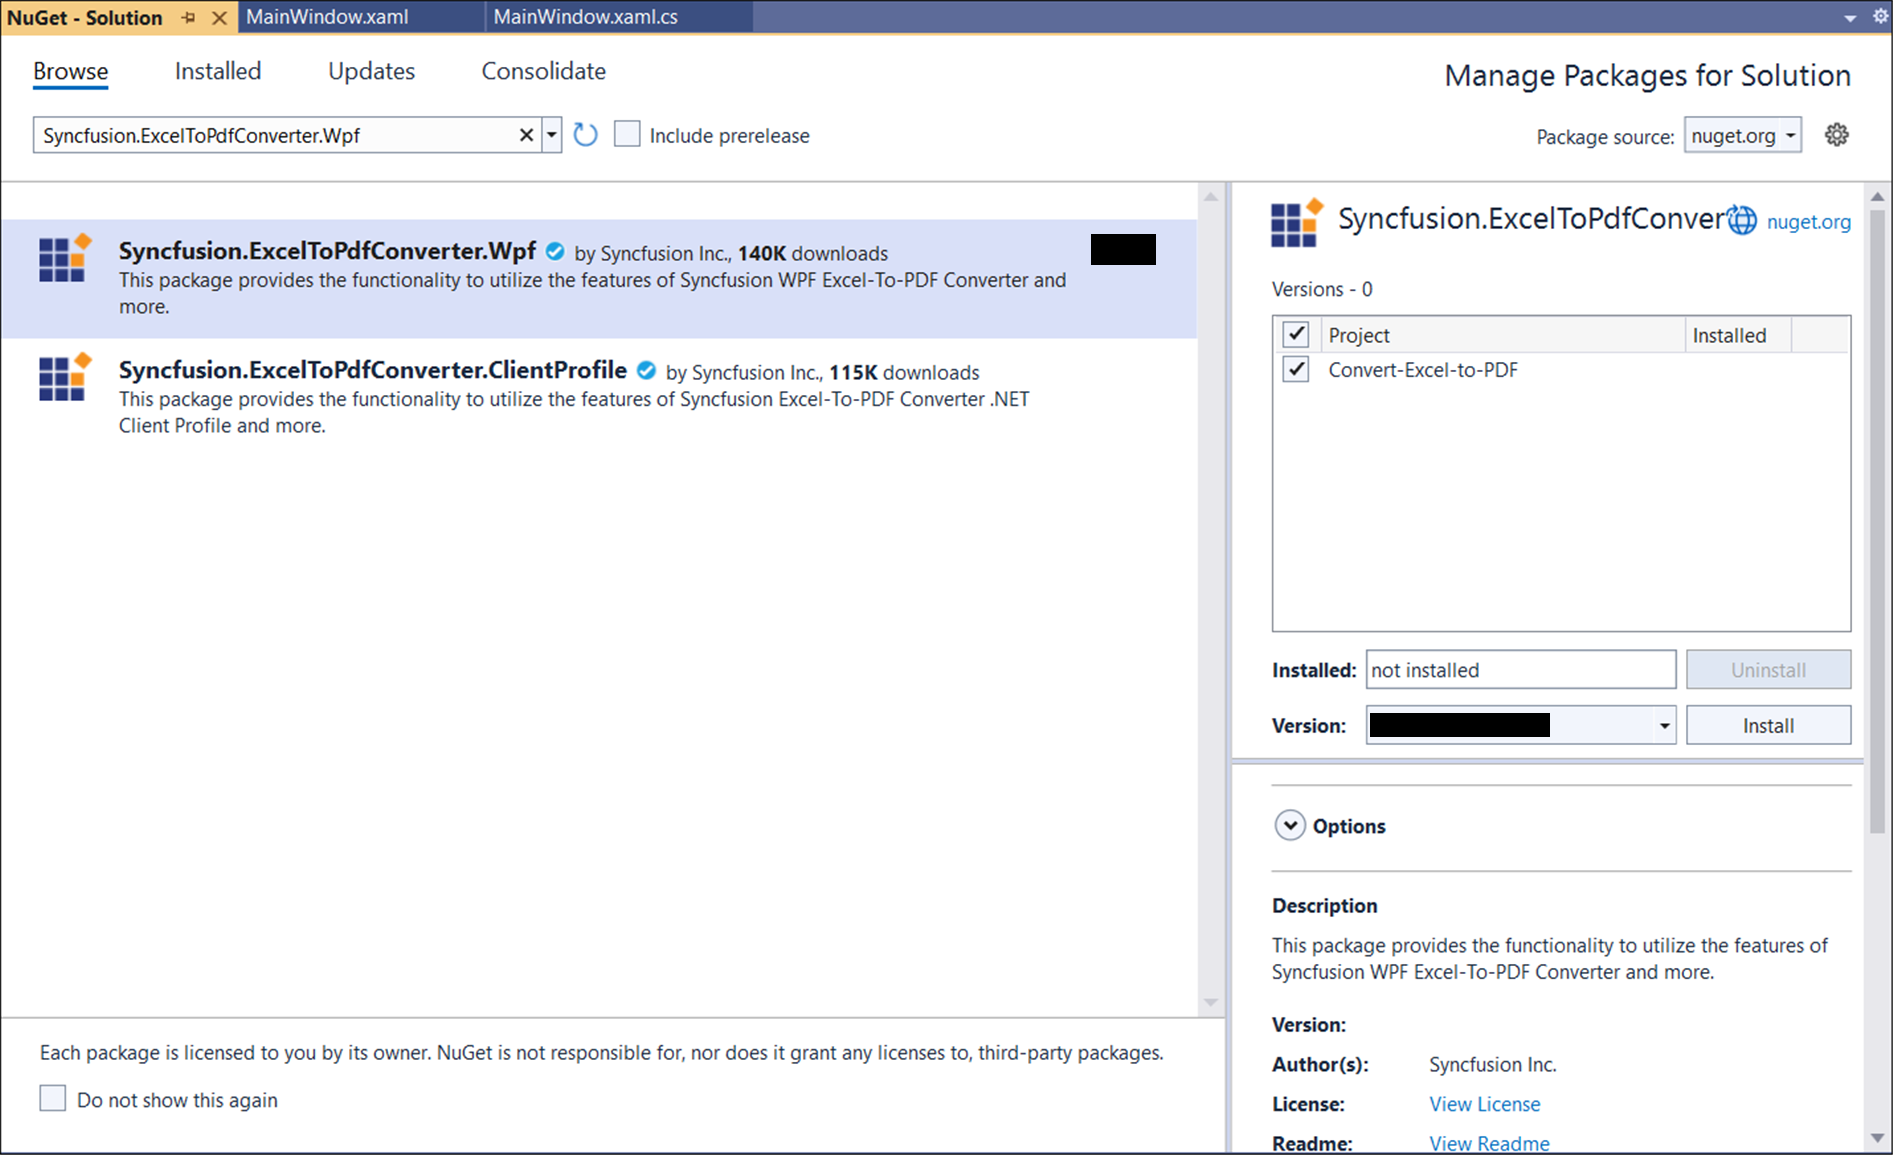Click the Project column header

coord(1502,335)
